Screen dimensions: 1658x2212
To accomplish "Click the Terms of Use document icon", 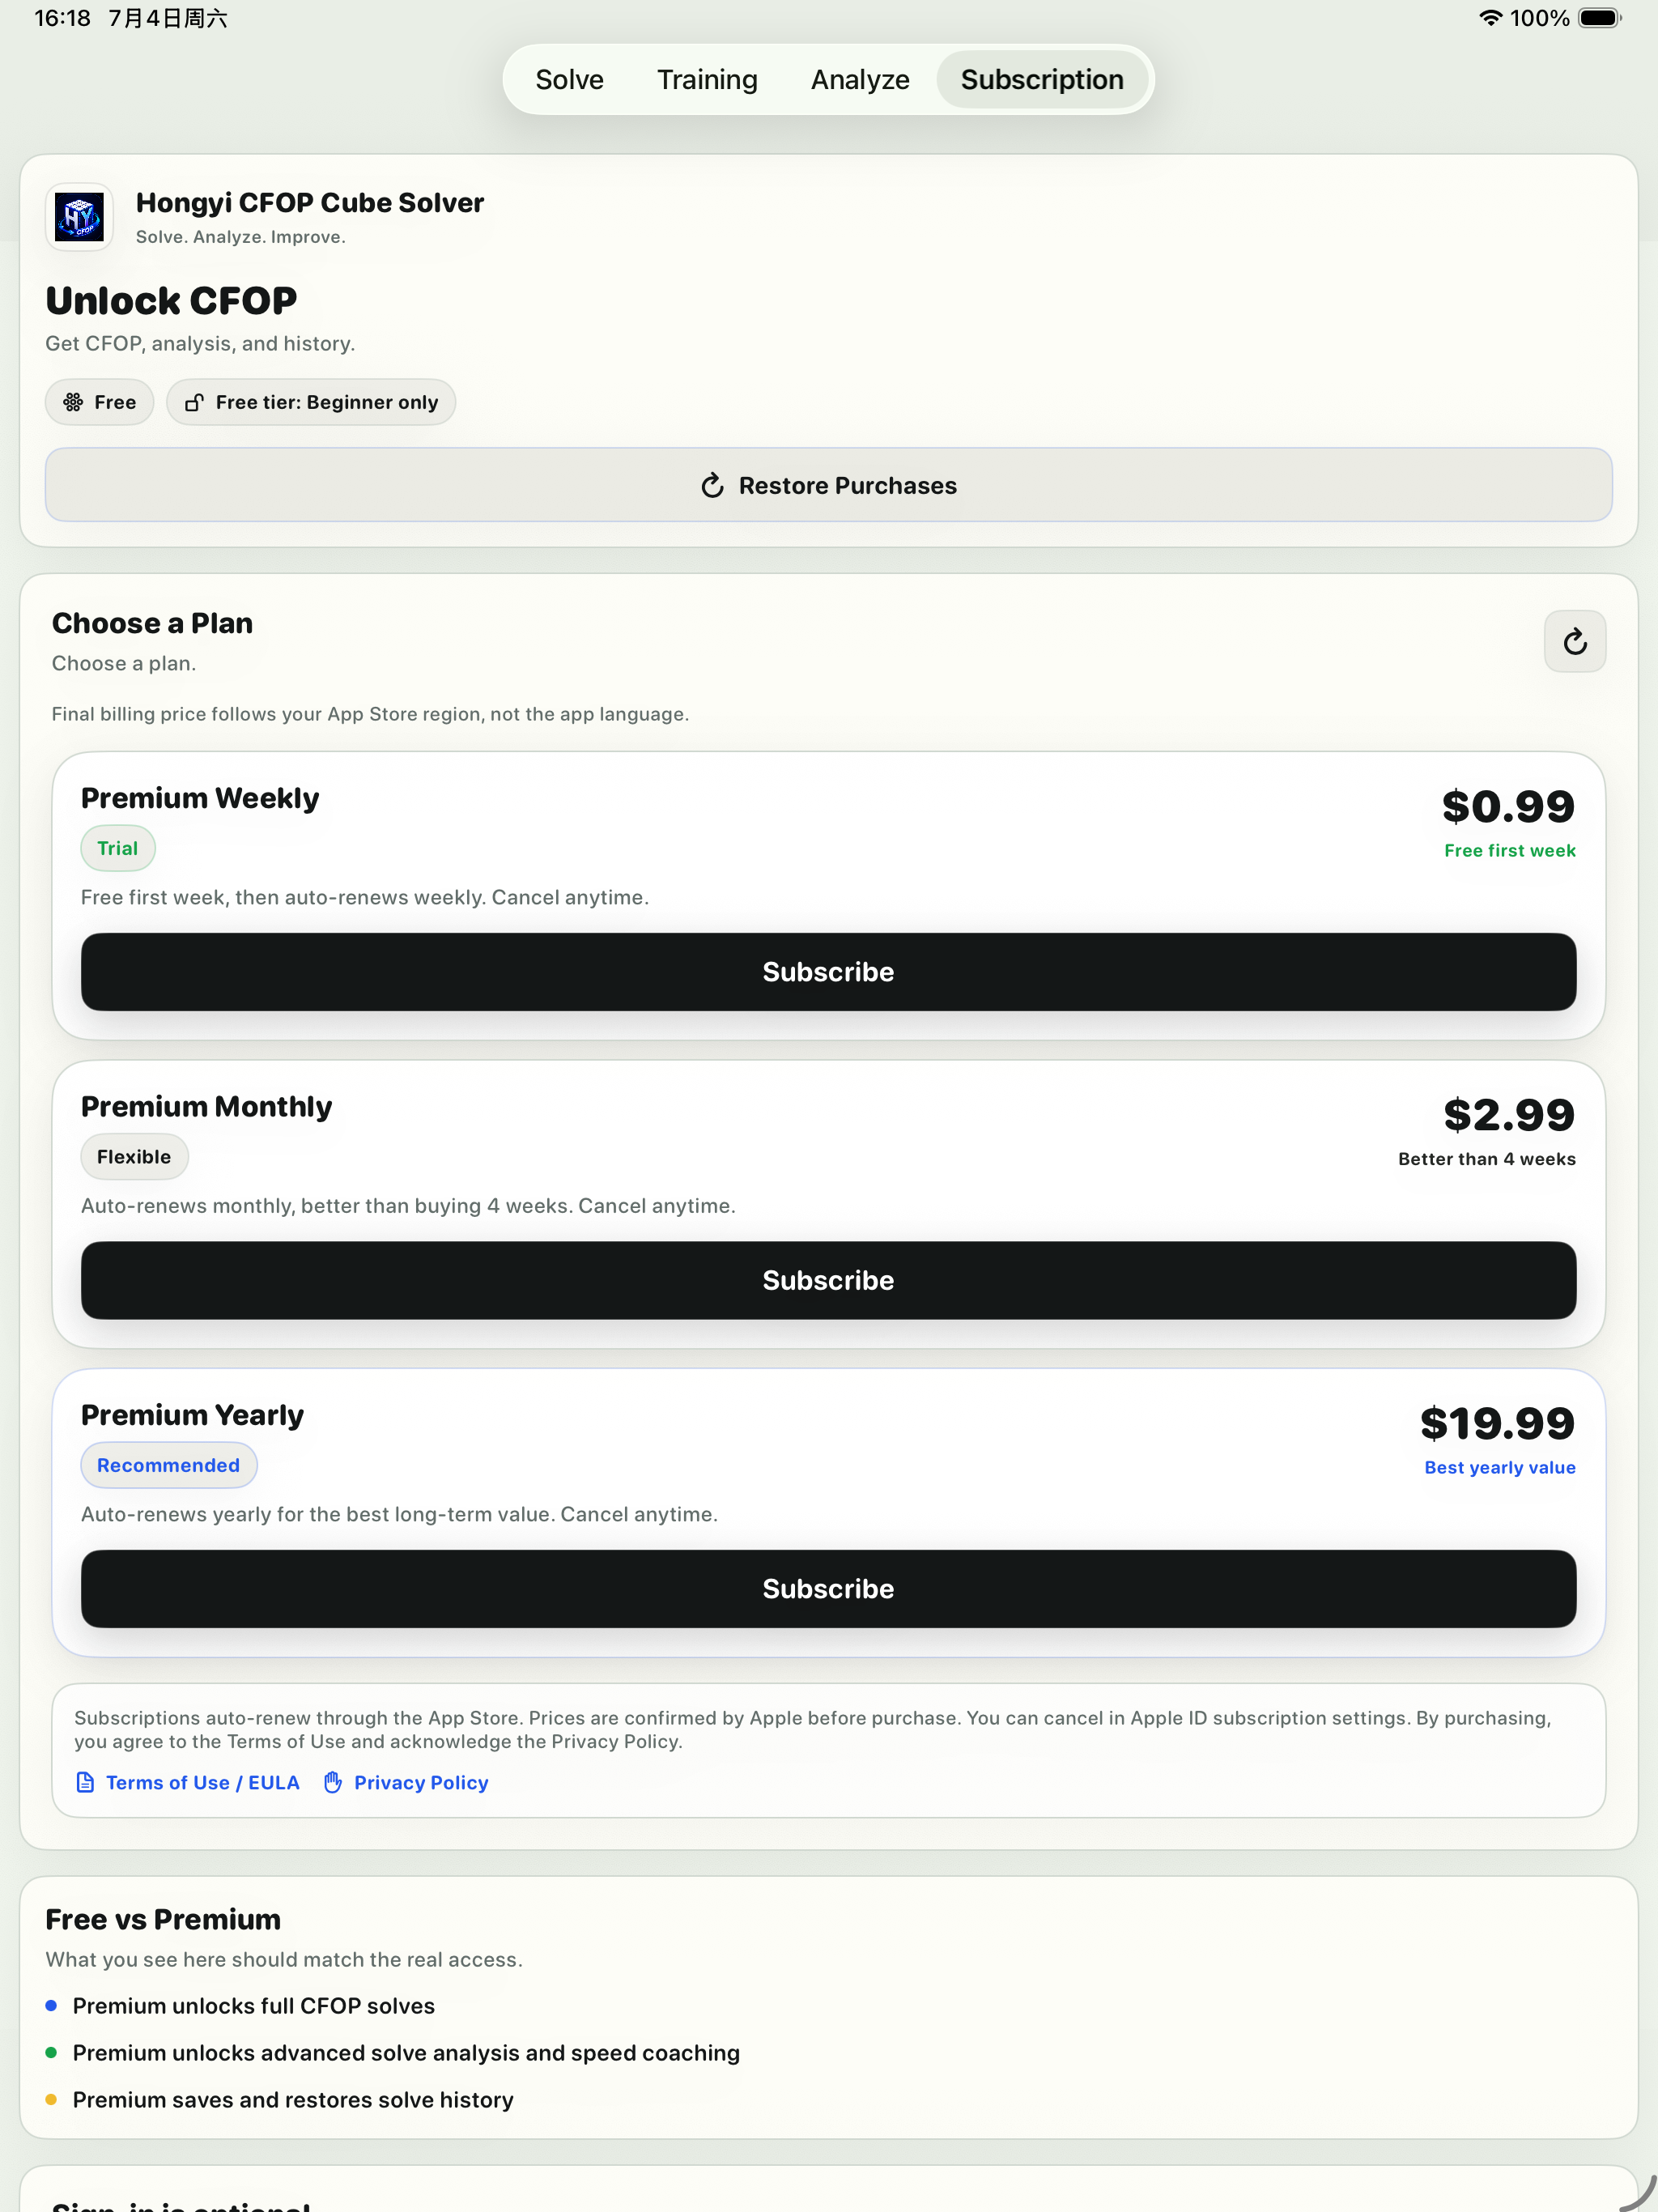I will 86,1782.
